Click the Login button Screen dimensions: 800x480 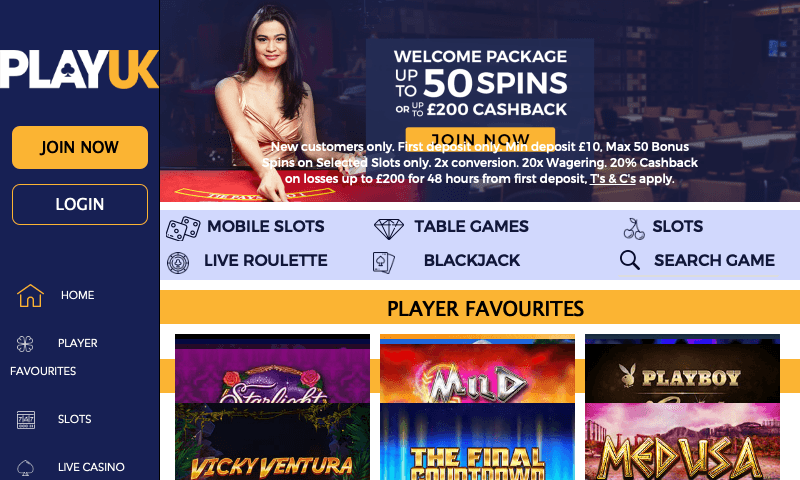[x=80, y=205]
